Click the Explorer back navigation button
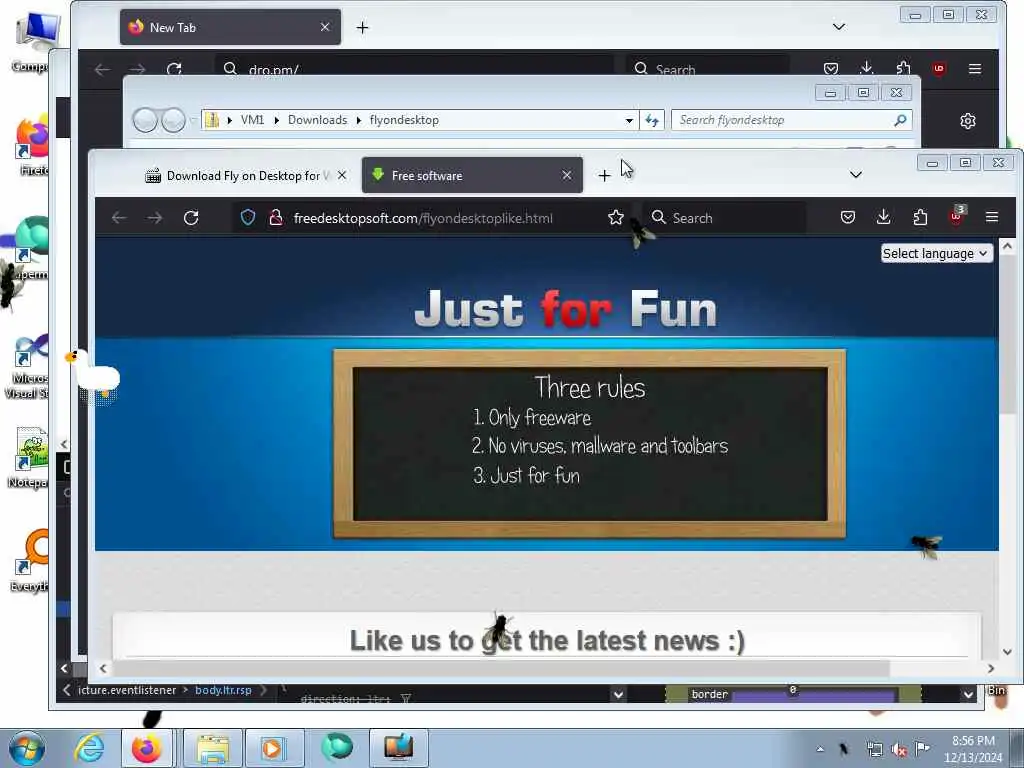This screenshot has width=1024, height=768. coord(145,120)
